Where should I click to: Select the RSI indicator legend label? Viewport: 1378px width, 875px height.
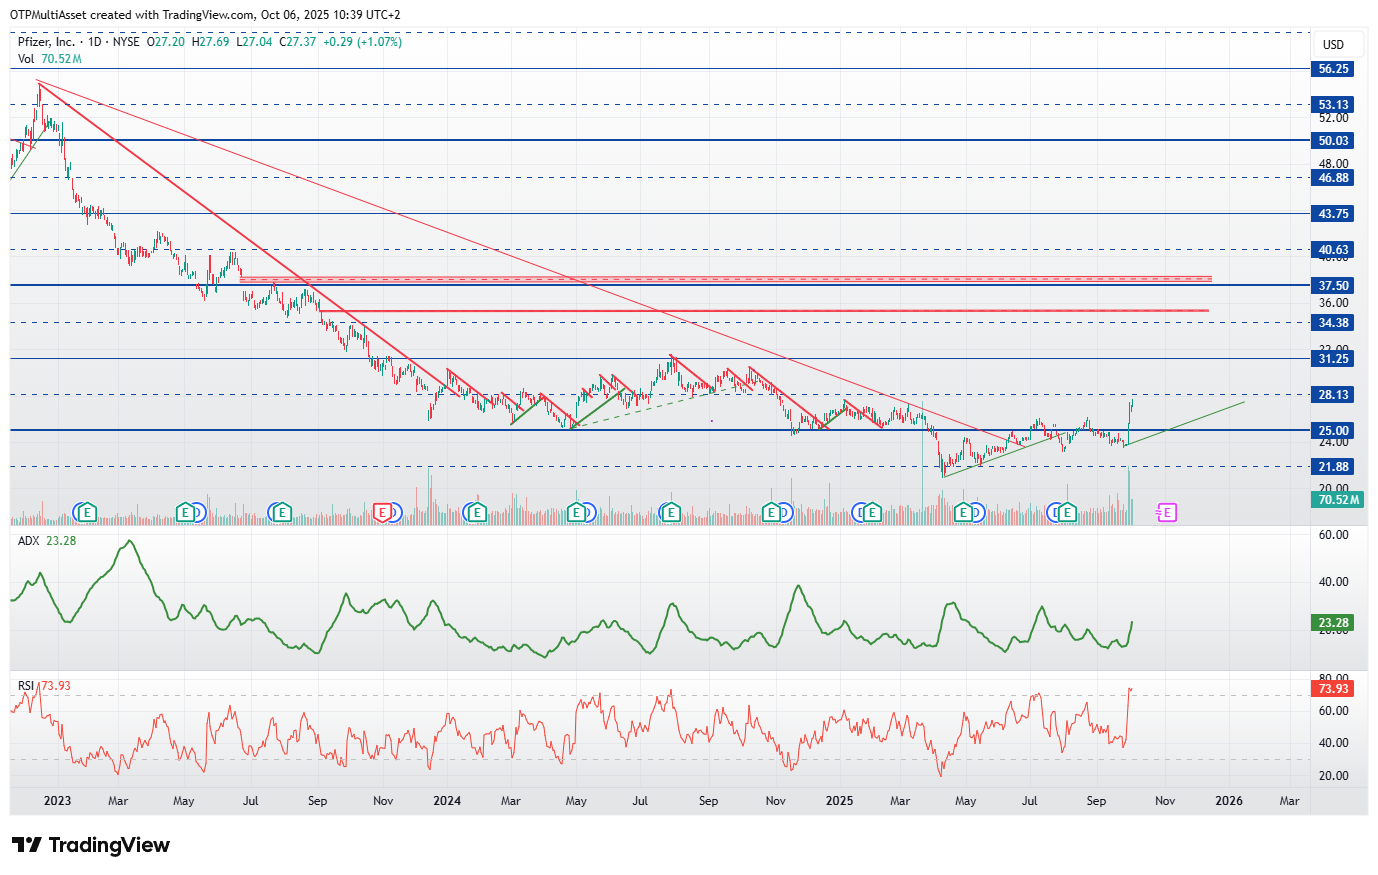coord(26,686)
